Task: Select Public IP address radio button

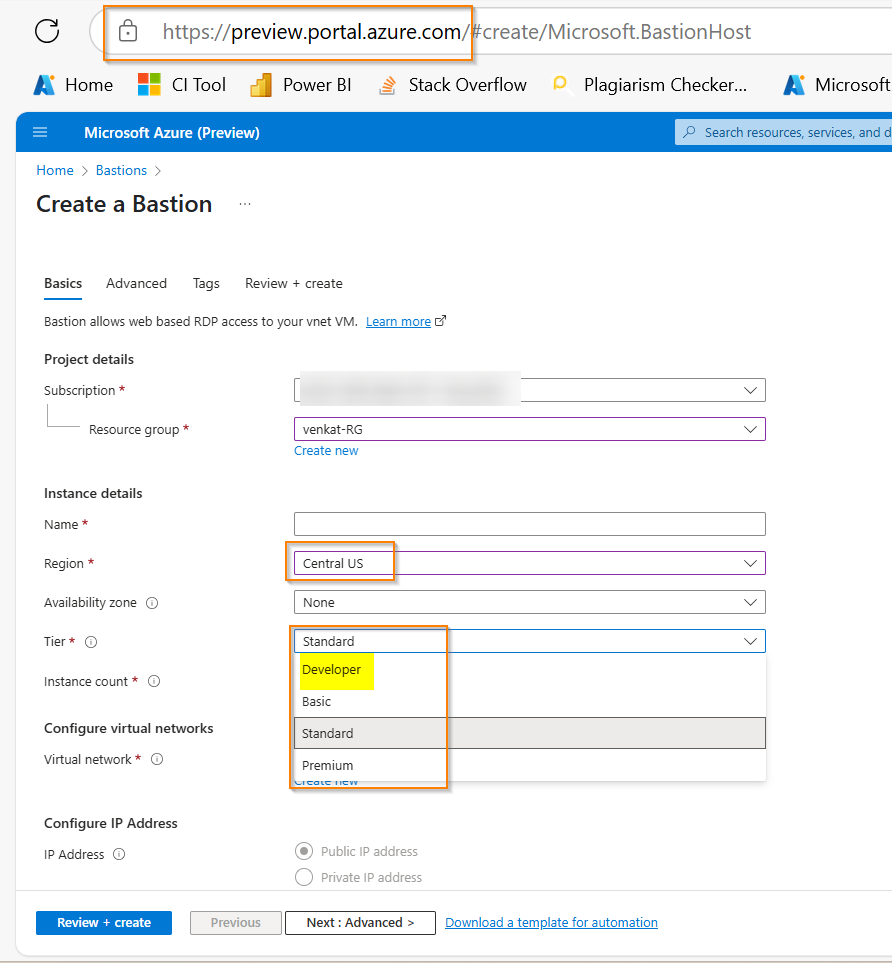Action: point(303,851)
